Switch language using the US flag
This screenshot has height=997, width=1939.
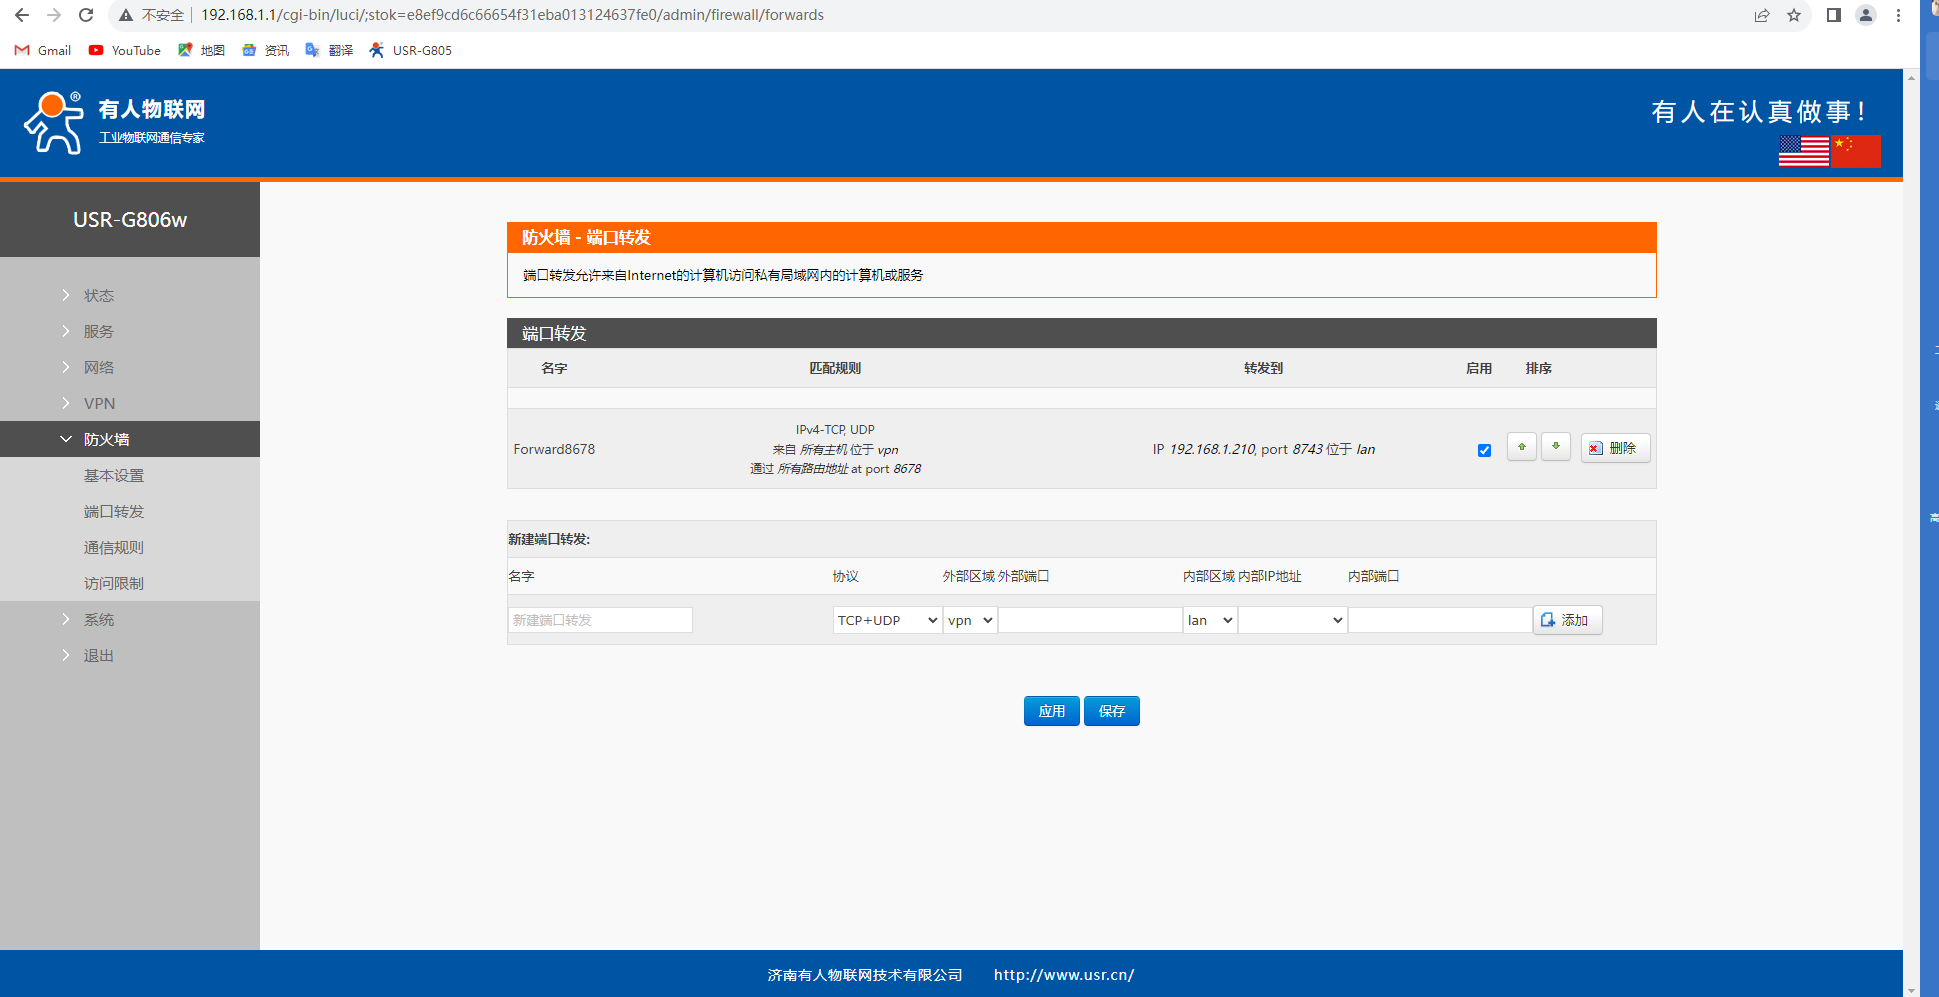(1803, 151)
